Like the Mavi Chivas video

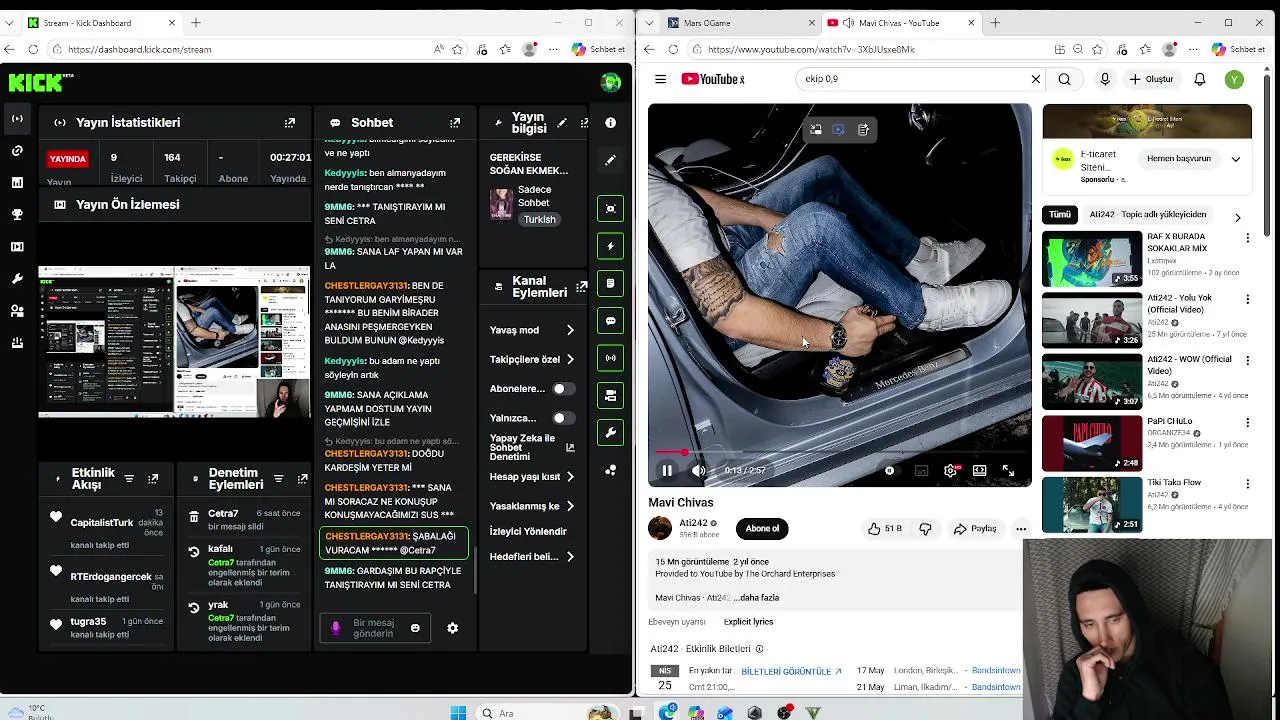(x=885, y=528)
